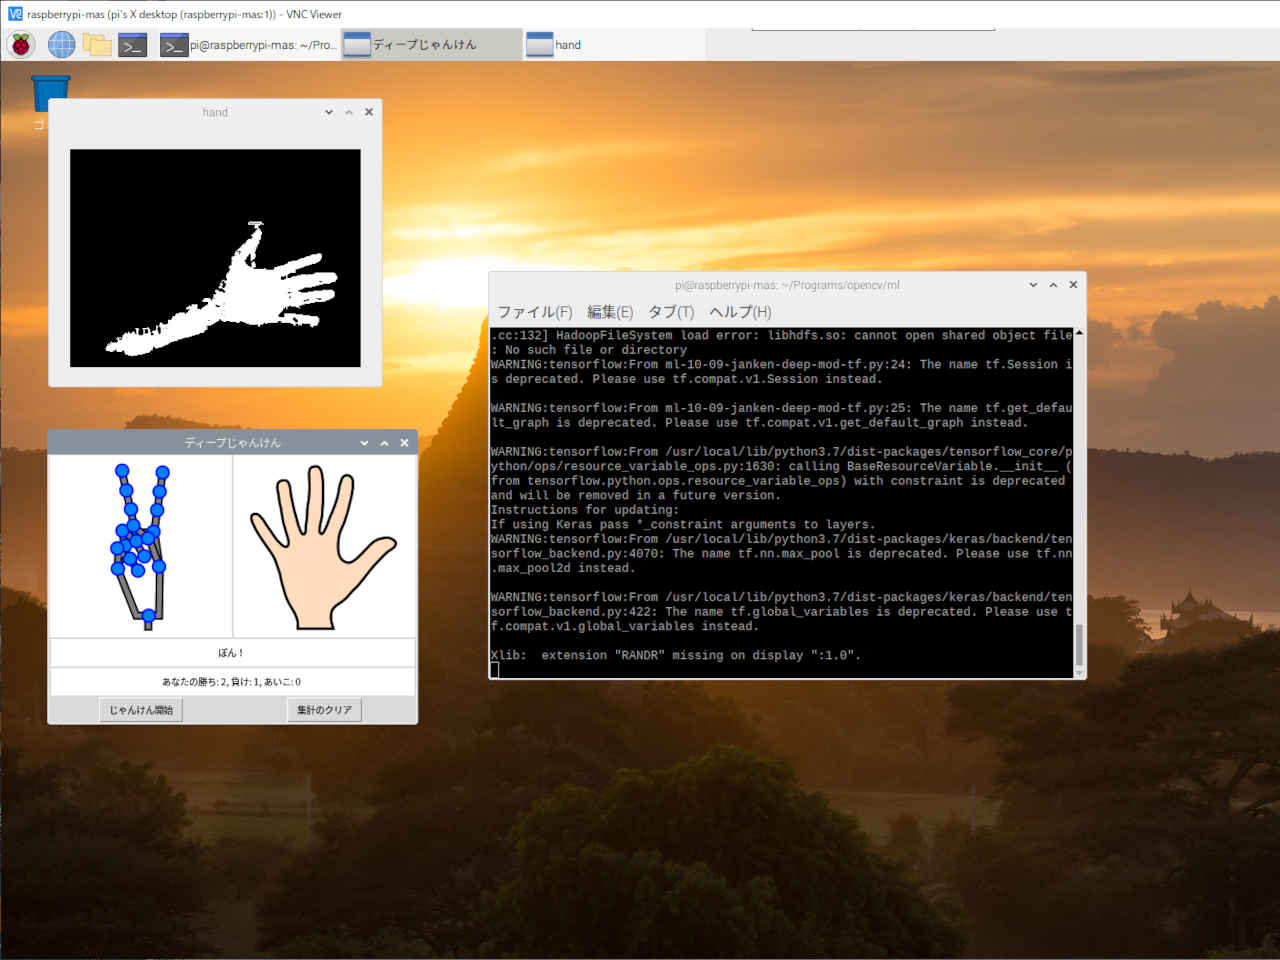Minimize the terminal window
The width and height of the screenshot is (1280, 960).
[1033, 284]
